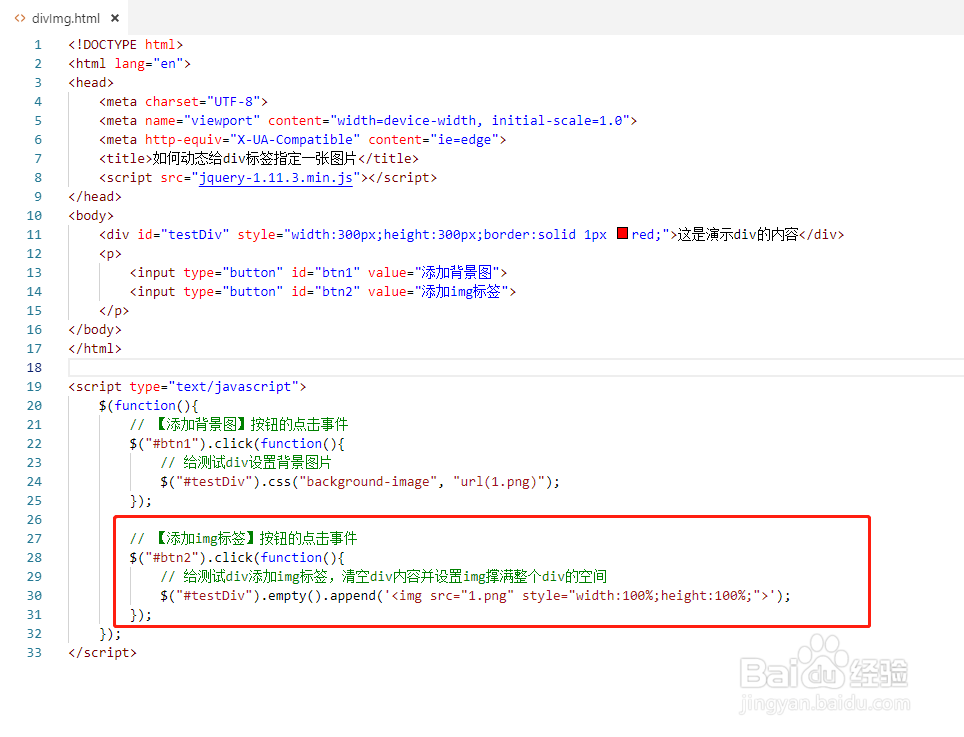964x737 pixels.
Task: Click line number 18 in the gutter
Action: tap(34, 368)
